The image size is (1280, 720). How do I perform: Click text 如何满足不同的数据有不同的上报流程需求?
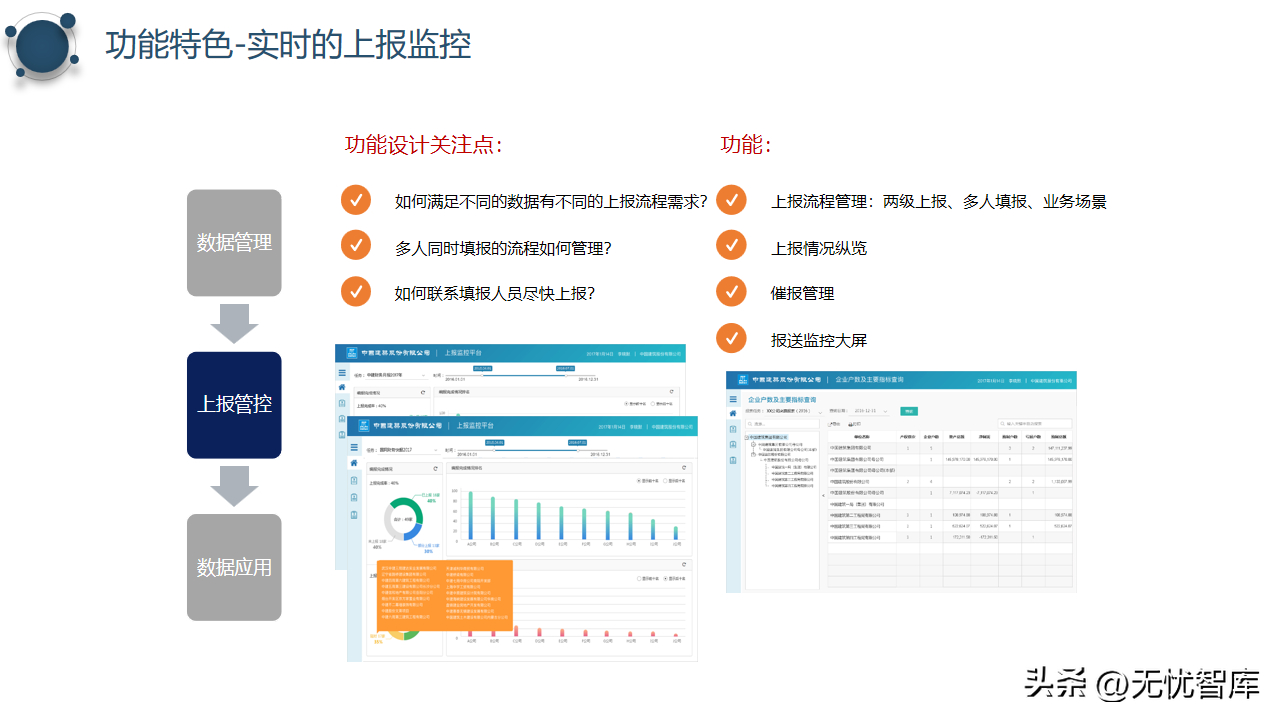pyautogui.click(x=551, y=201)
